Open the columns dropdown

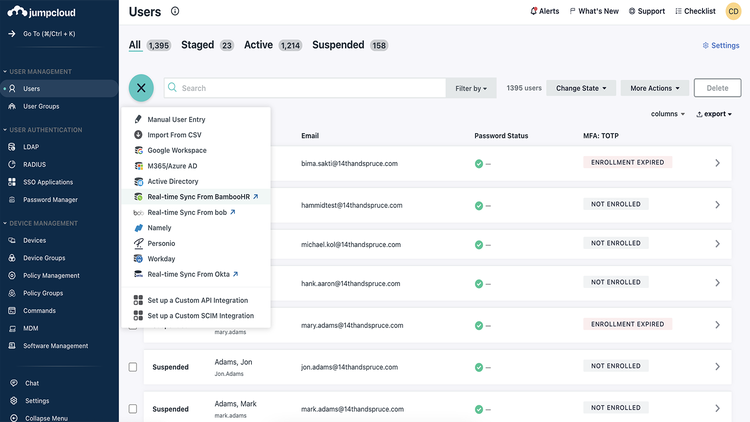[668, 114]
